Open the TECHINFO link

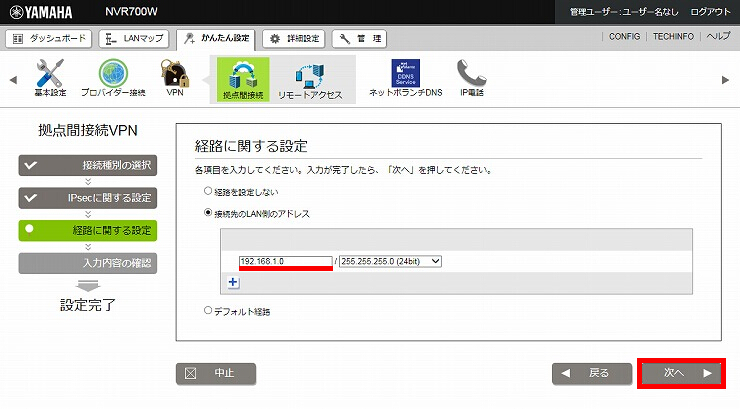coord(673,36)
